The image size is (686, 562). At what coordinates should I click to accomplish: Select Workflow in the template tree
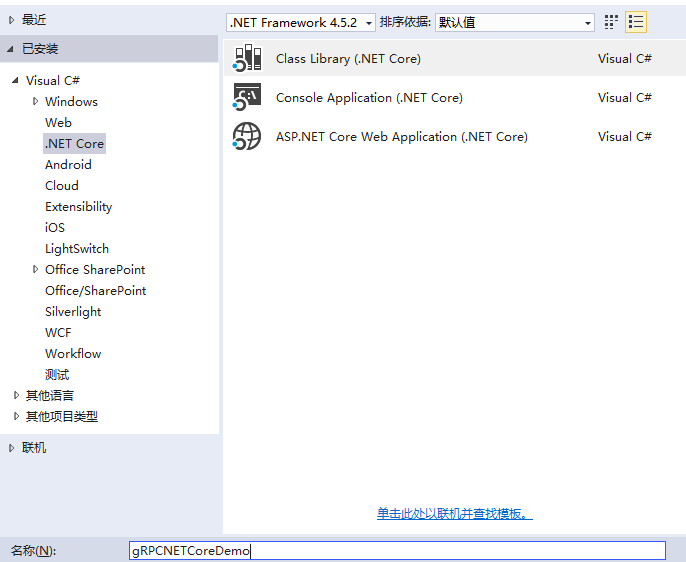pos(73,353)
